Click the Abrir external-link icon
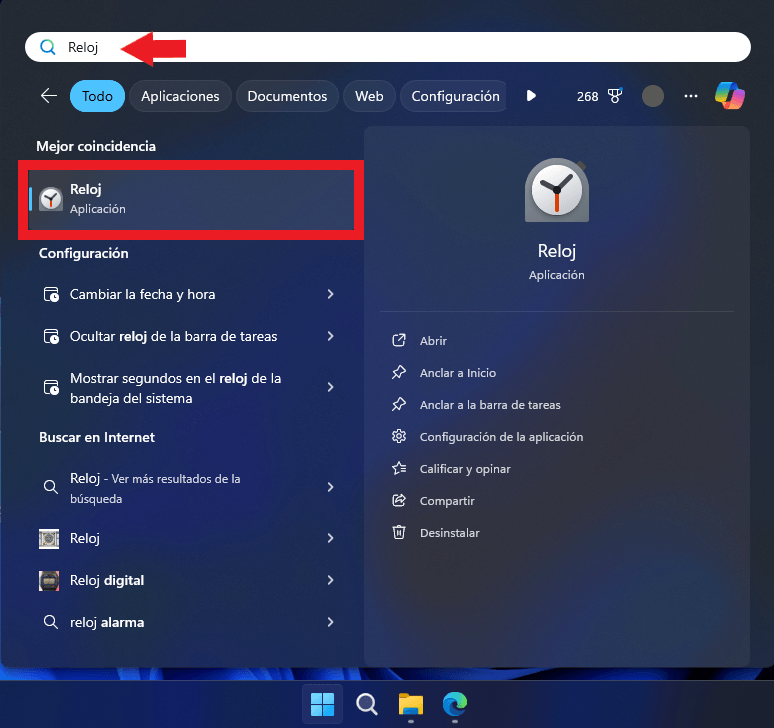The width and height of the screenshot is (774, 728). (399, 341)
